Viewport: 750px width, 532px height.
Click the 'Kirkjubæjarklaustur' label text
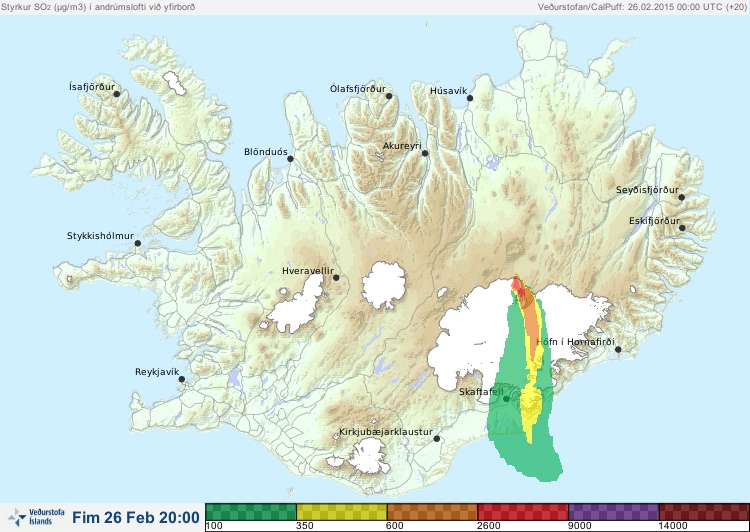pos(386,432)
